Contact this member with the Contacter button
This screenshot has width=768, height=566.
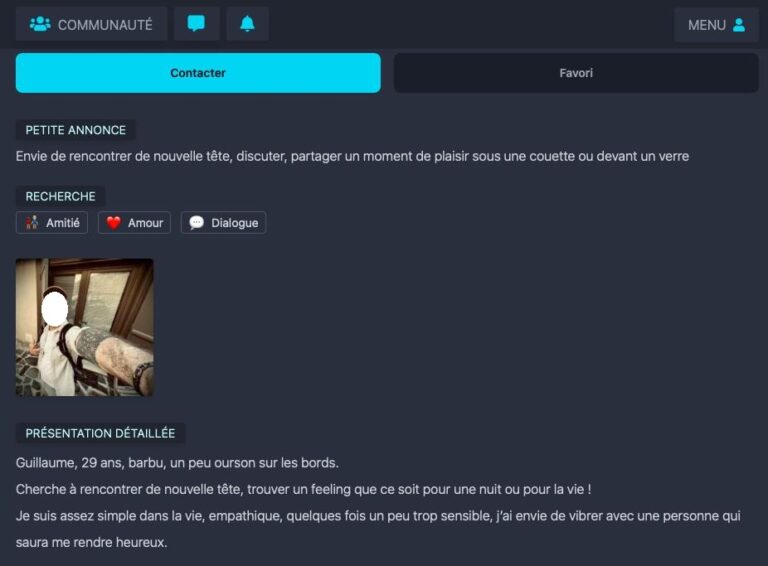198,73
